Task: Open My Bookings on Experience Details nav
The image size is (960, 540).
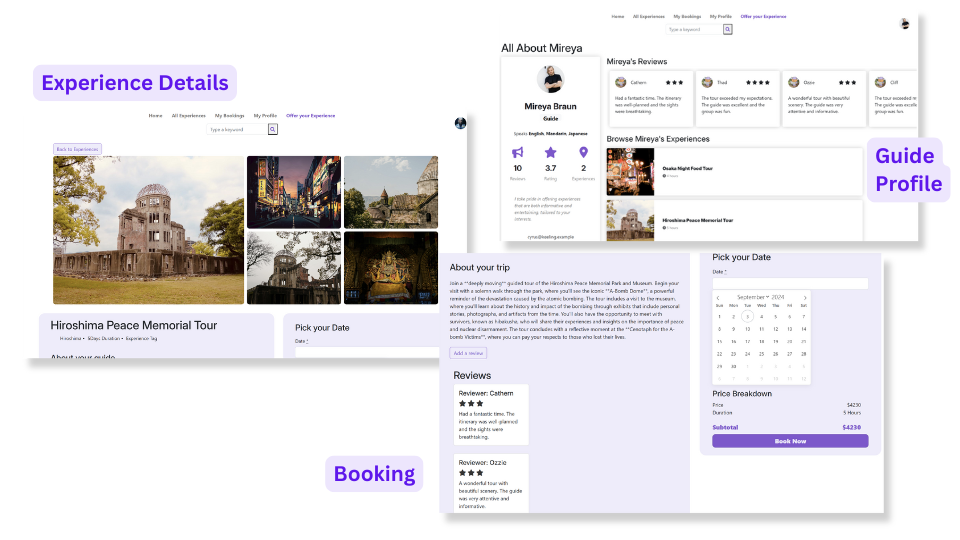Action: (230, 115)
